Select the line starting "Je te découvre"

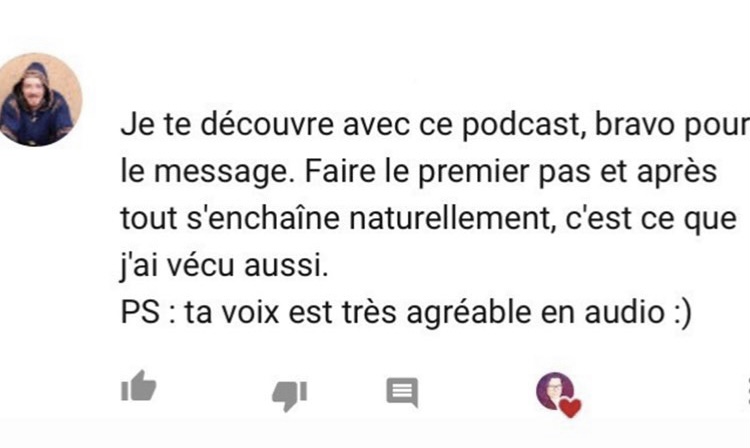pos(435,124)
